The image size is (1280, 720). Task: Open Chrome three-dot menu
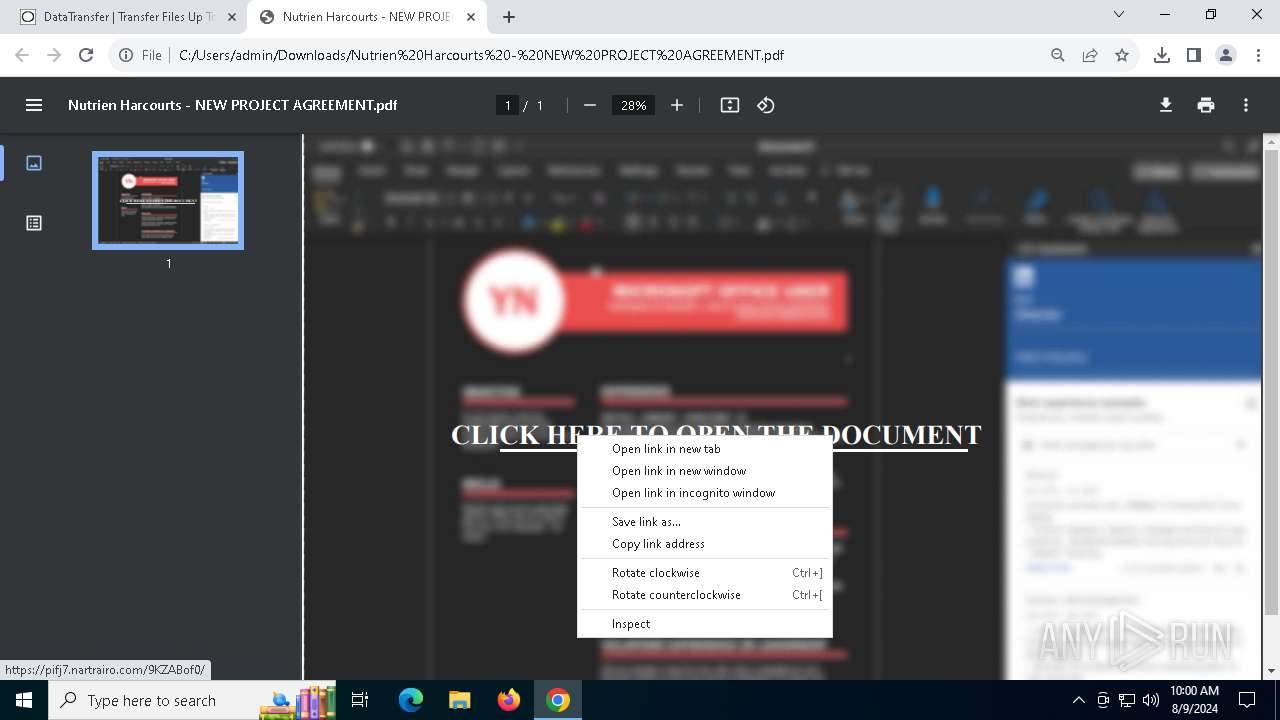coord(1258,55)
